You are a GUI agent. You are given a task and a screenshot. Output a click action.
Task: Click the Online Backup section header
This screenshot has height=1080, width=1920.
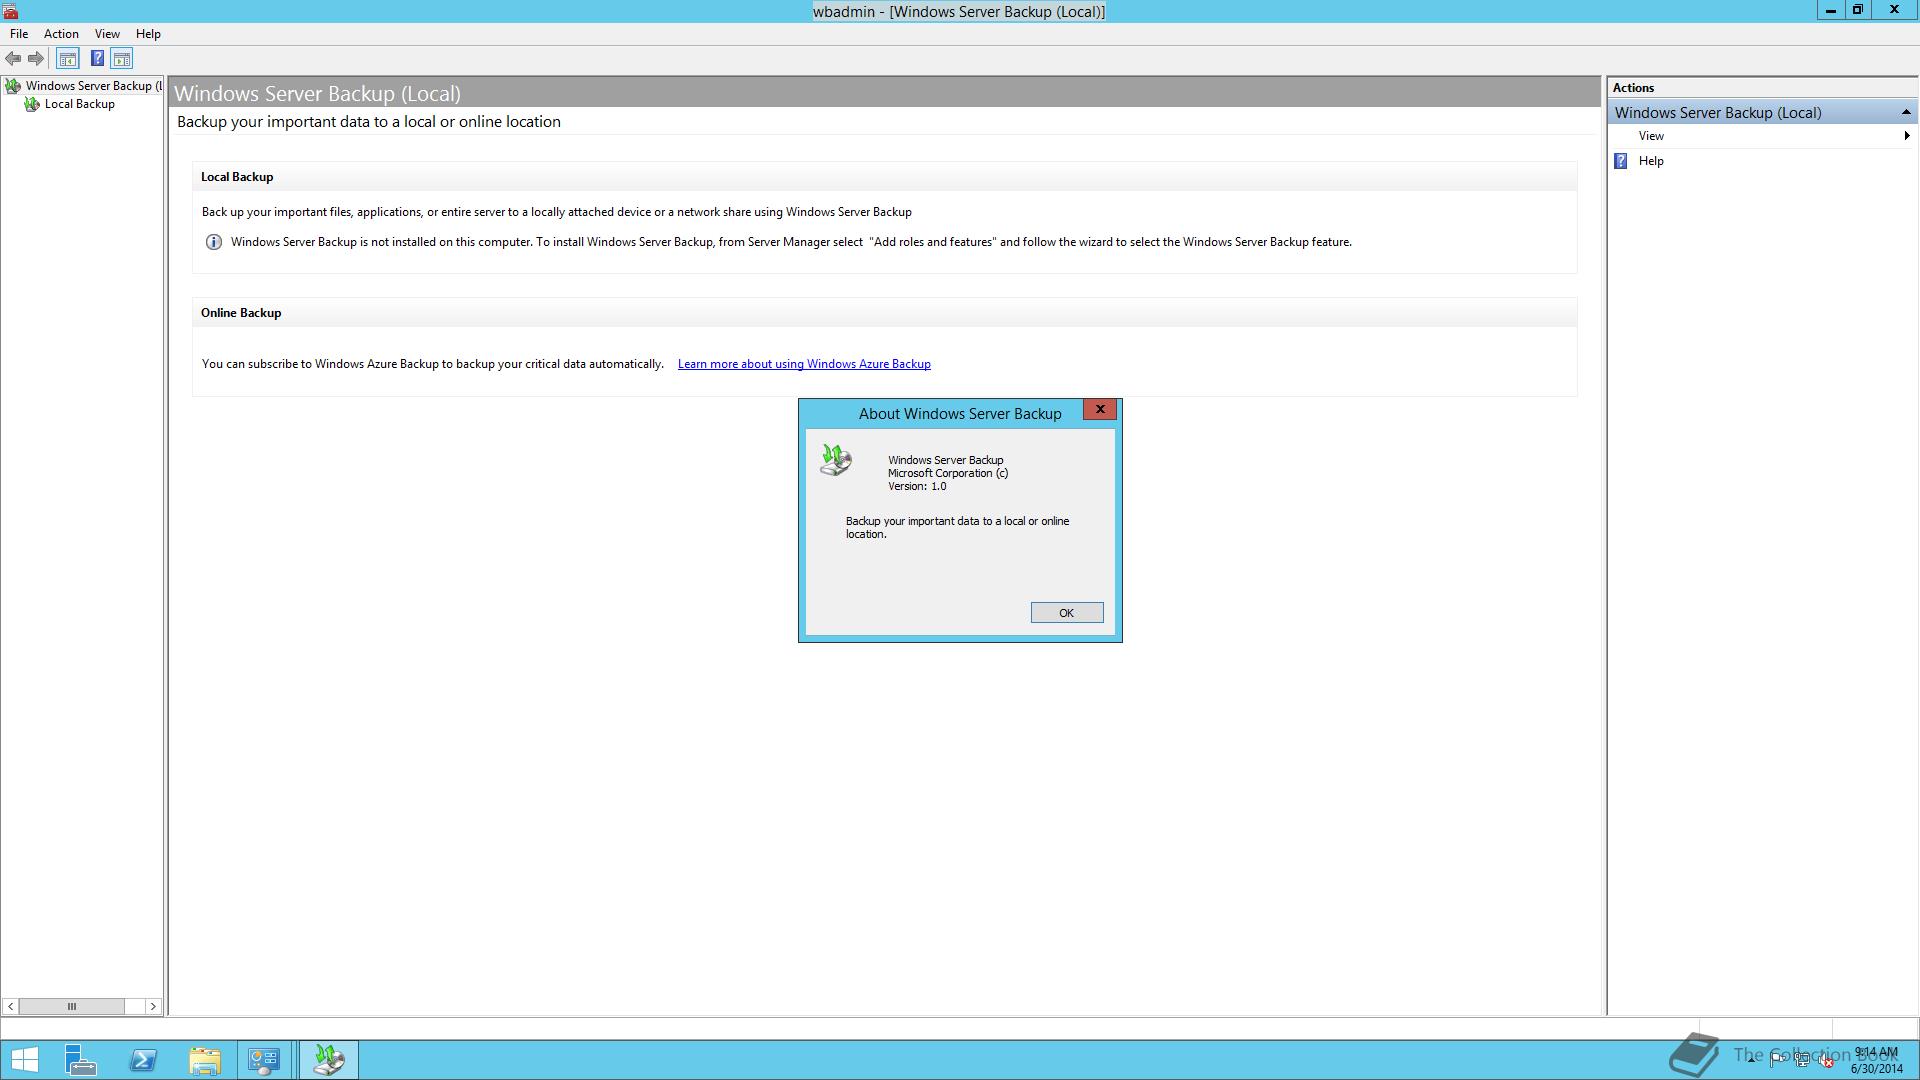pos(241,313)
